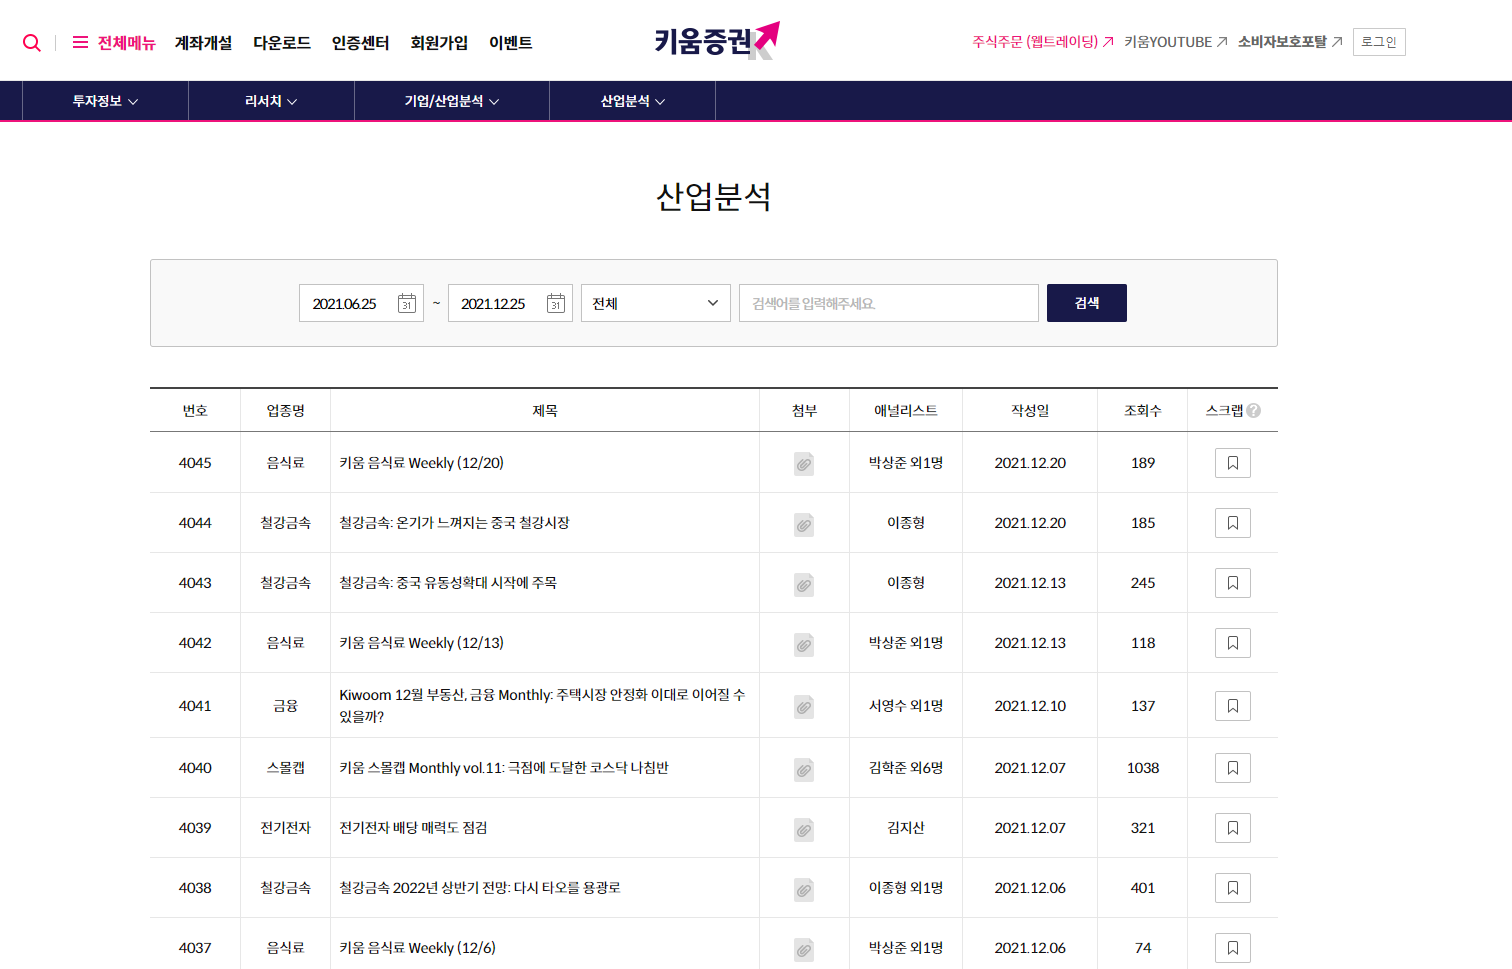The width and height of the screenshot is (1512, 969).
Task: Open report 키움 음식료 Weekly (12/20)
Action: point(421,463)
